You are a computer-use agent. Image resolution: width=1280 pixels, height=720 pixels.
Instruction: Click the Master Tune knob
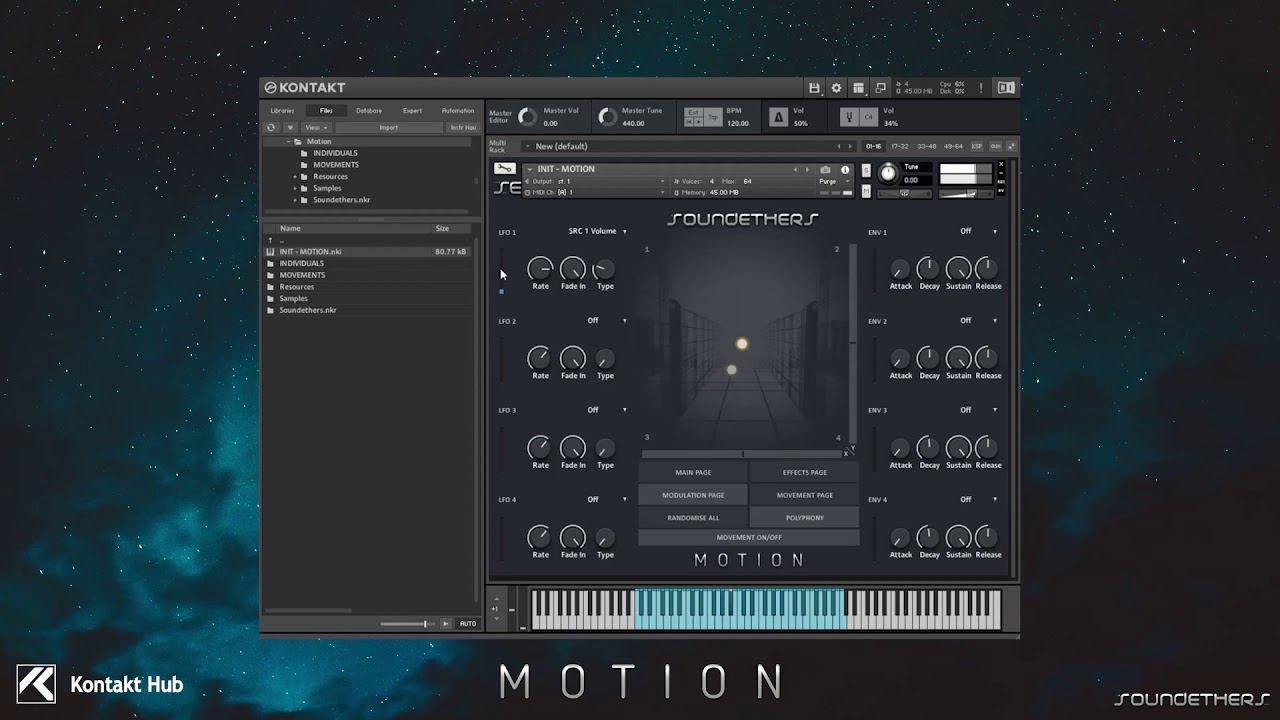[x=607, y=117]
